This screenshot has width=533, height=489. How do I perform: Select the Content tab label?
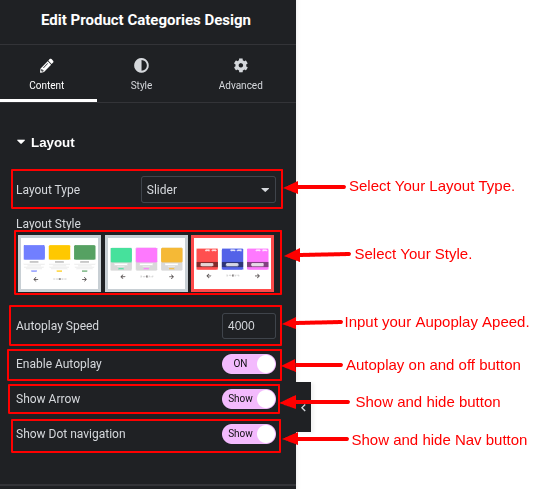point(47,85)
